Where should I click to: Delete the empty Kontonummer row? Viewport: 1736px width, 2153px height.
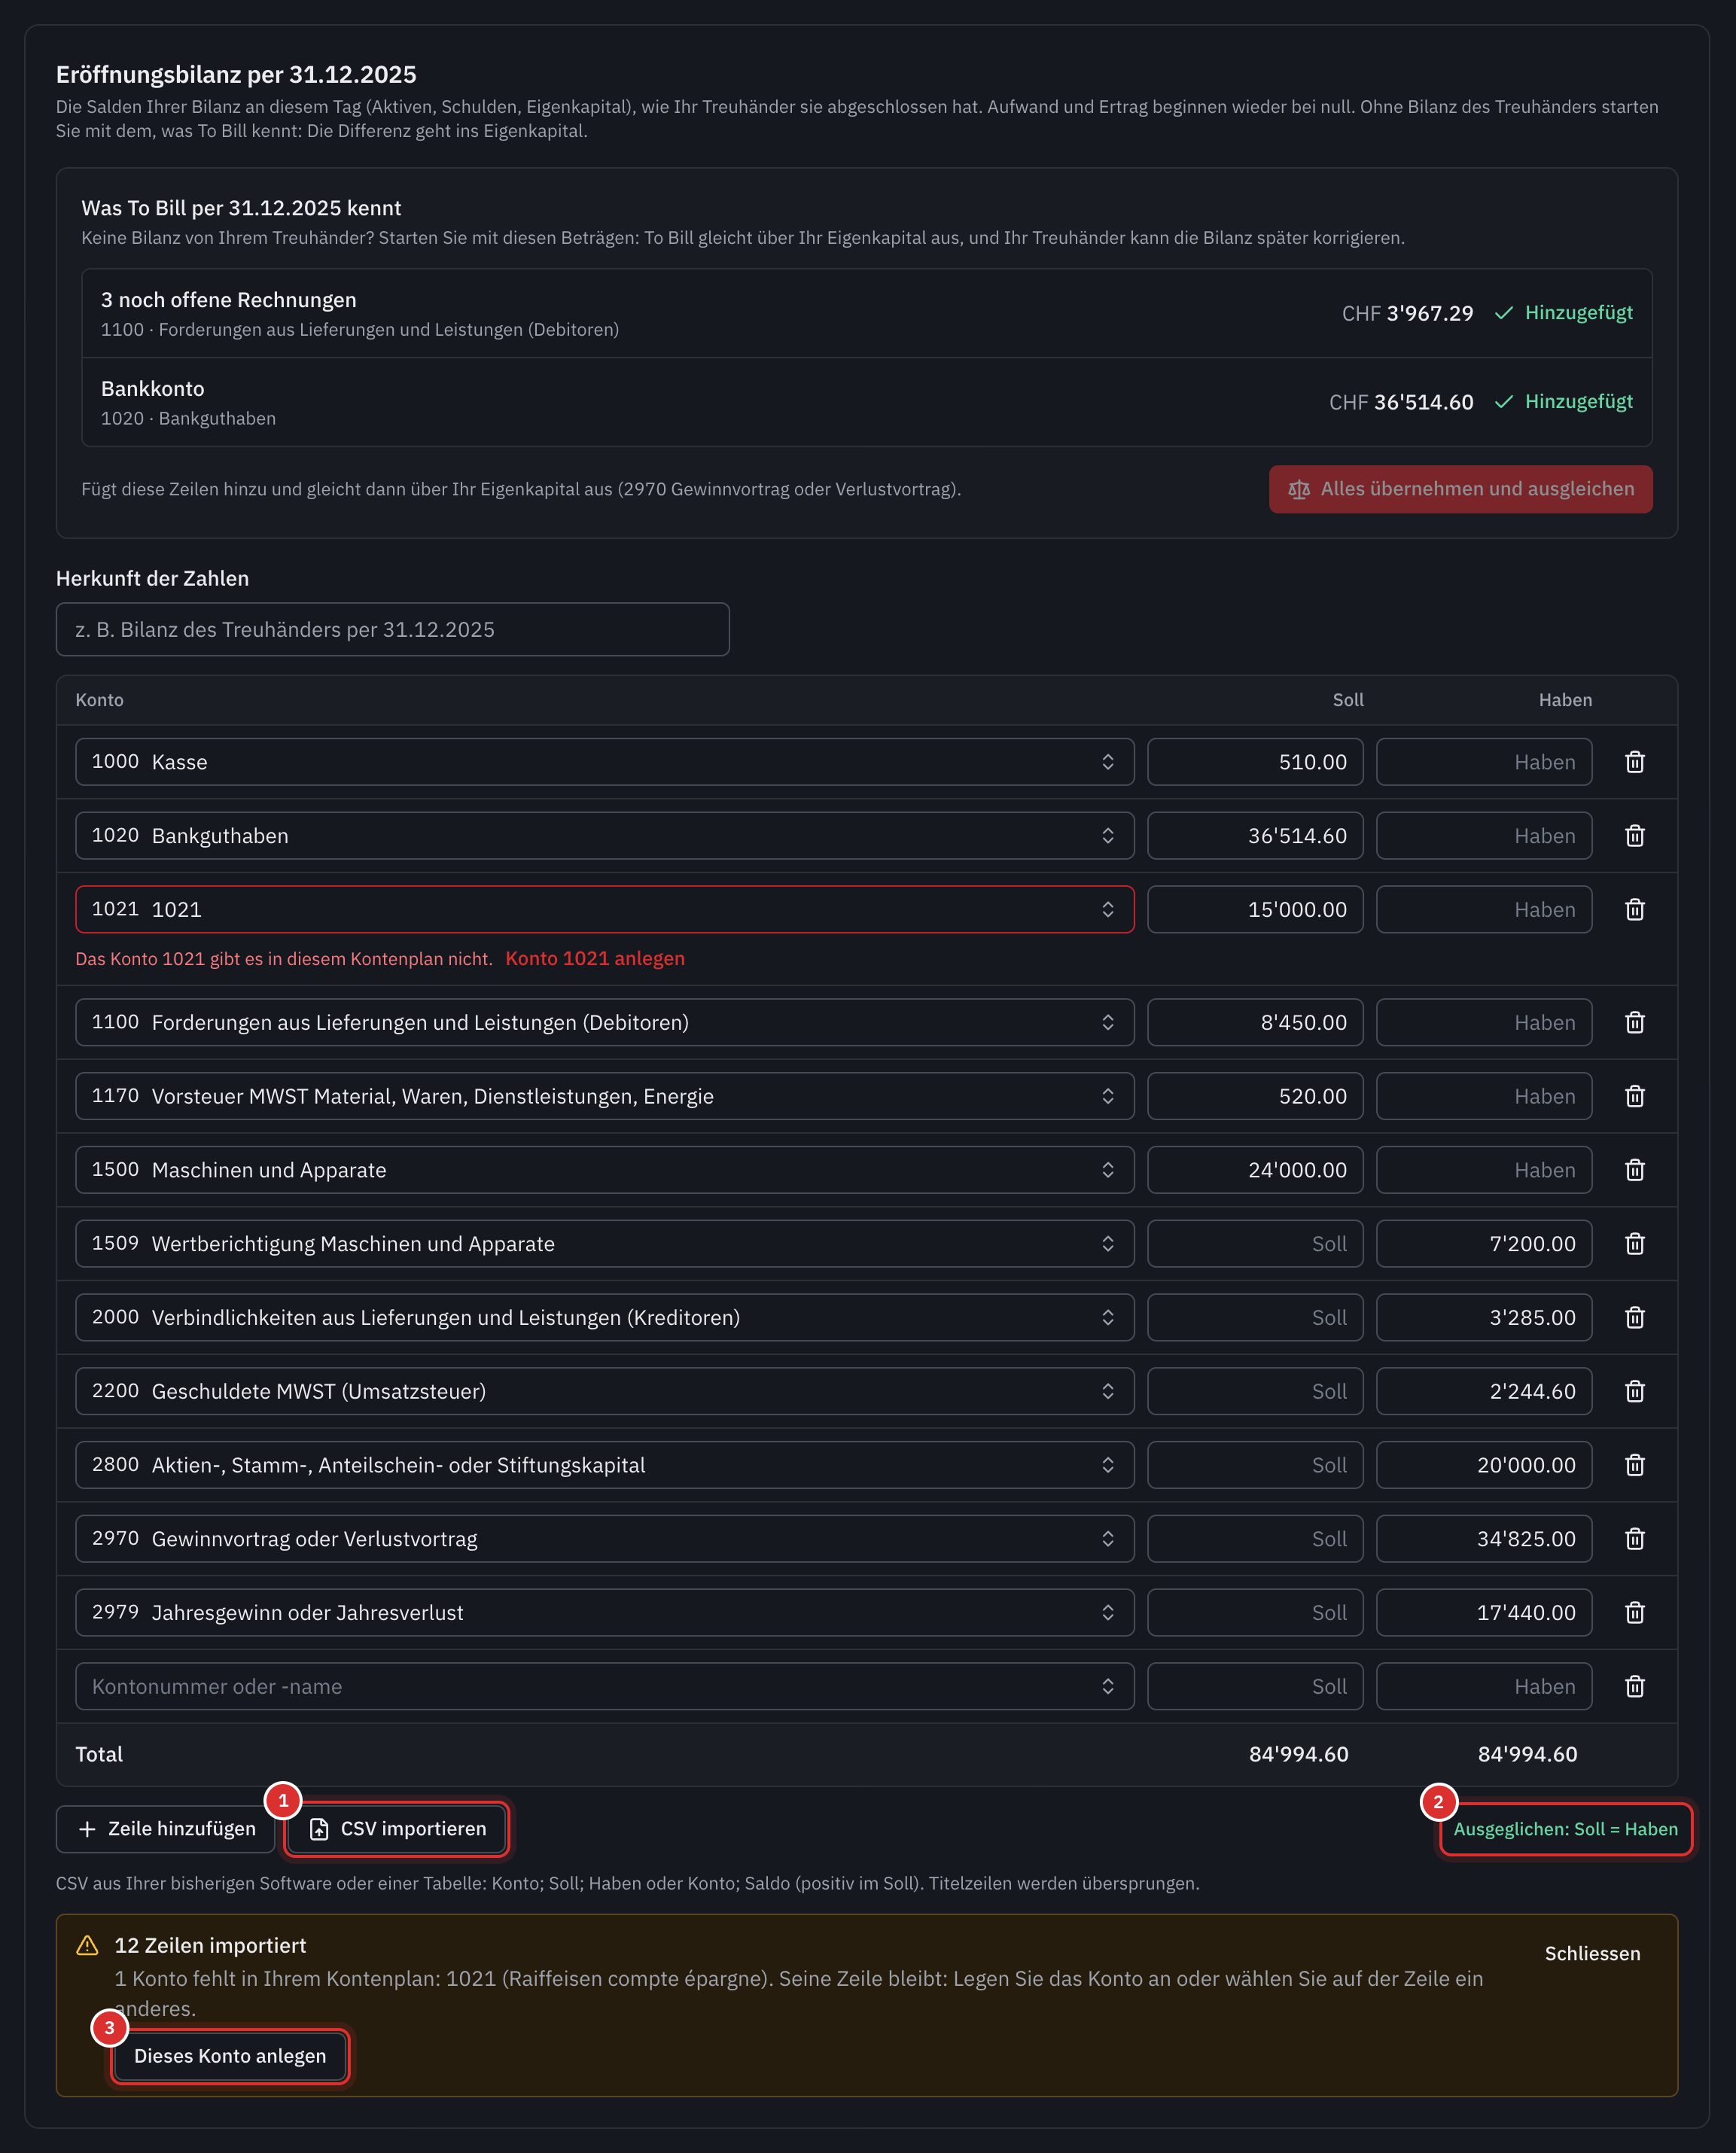tap(1634, 1687)
